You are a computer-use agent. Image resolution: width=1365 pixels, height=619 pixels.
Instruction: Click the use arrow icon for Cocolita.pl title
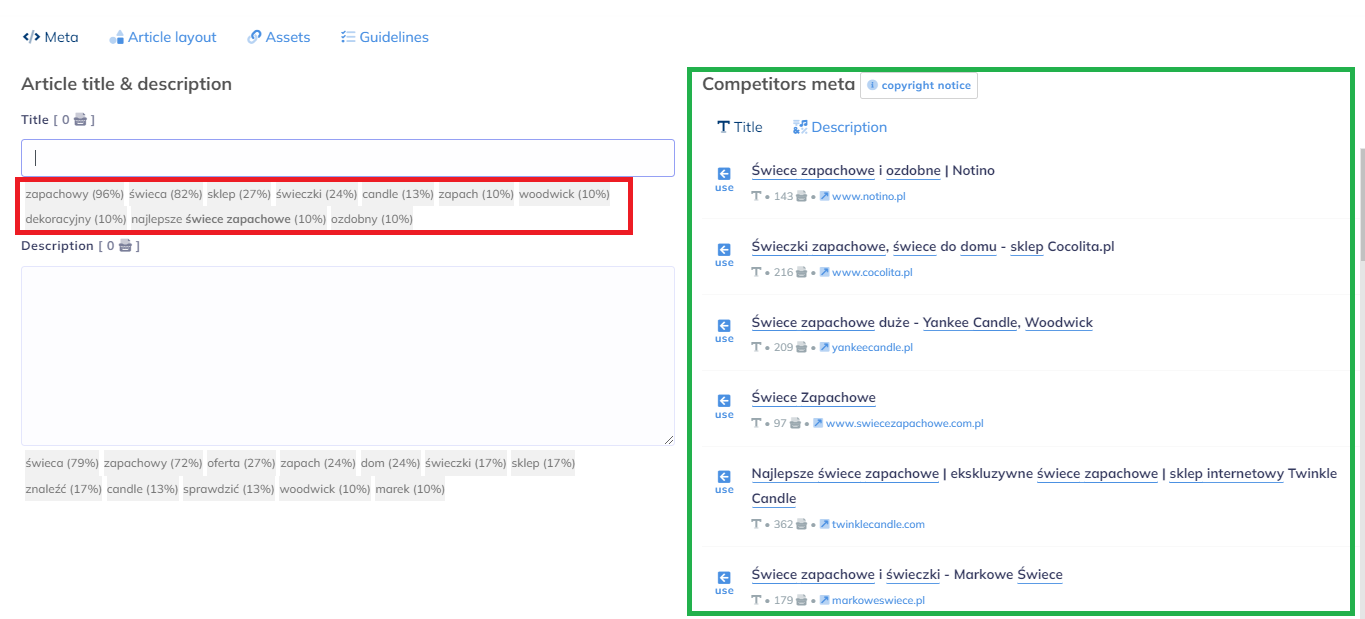click(724, 250)
